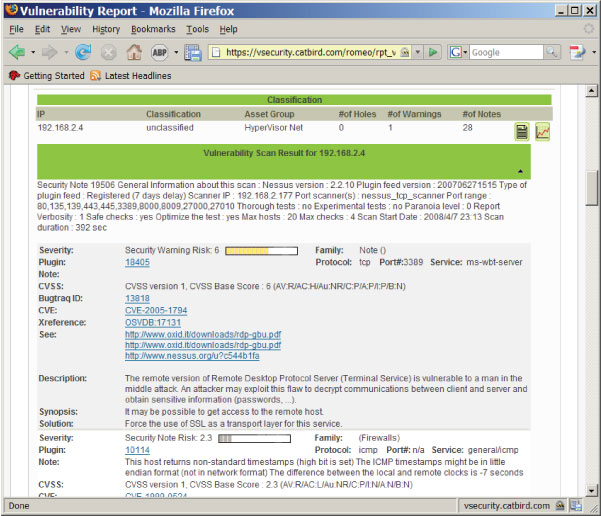
Task: Open the Tools menu
Action: tap(197, 29)
